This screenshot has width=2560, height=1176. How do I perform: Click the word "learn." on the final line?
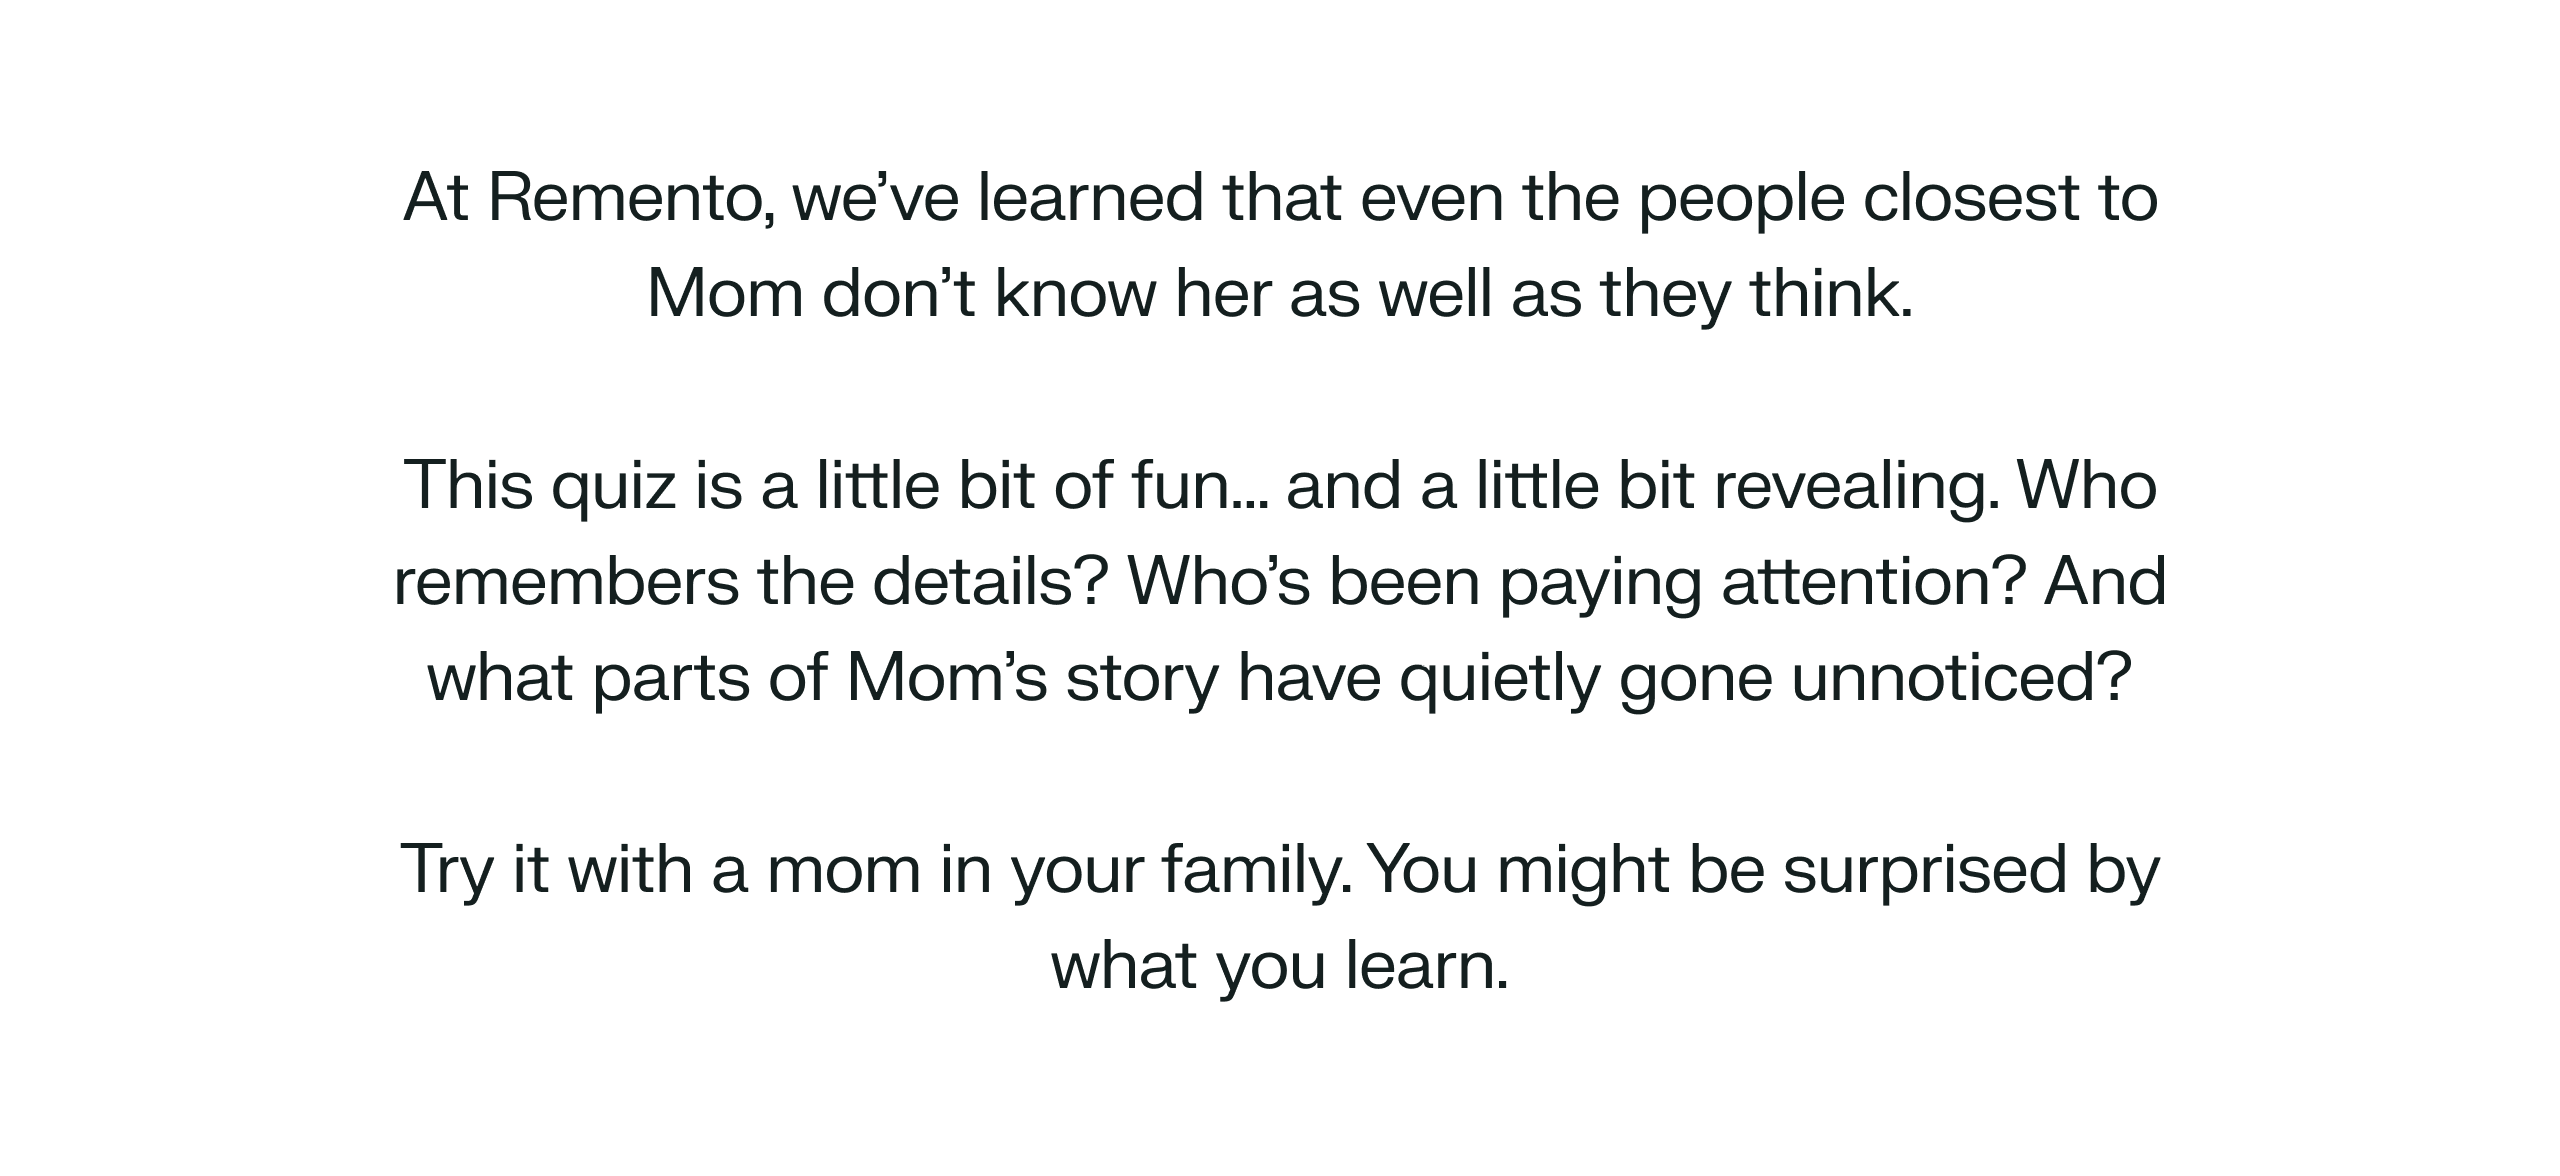click(1426, 966)
